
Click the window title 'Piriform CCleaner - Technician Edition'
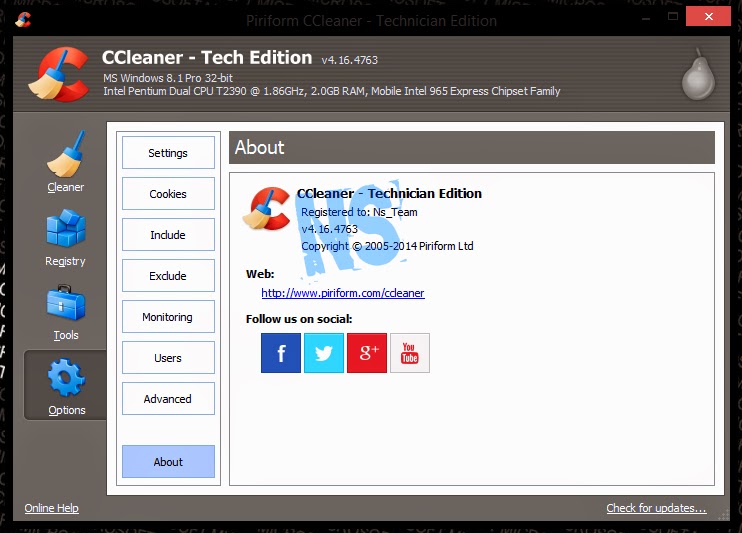click(371, 21)
